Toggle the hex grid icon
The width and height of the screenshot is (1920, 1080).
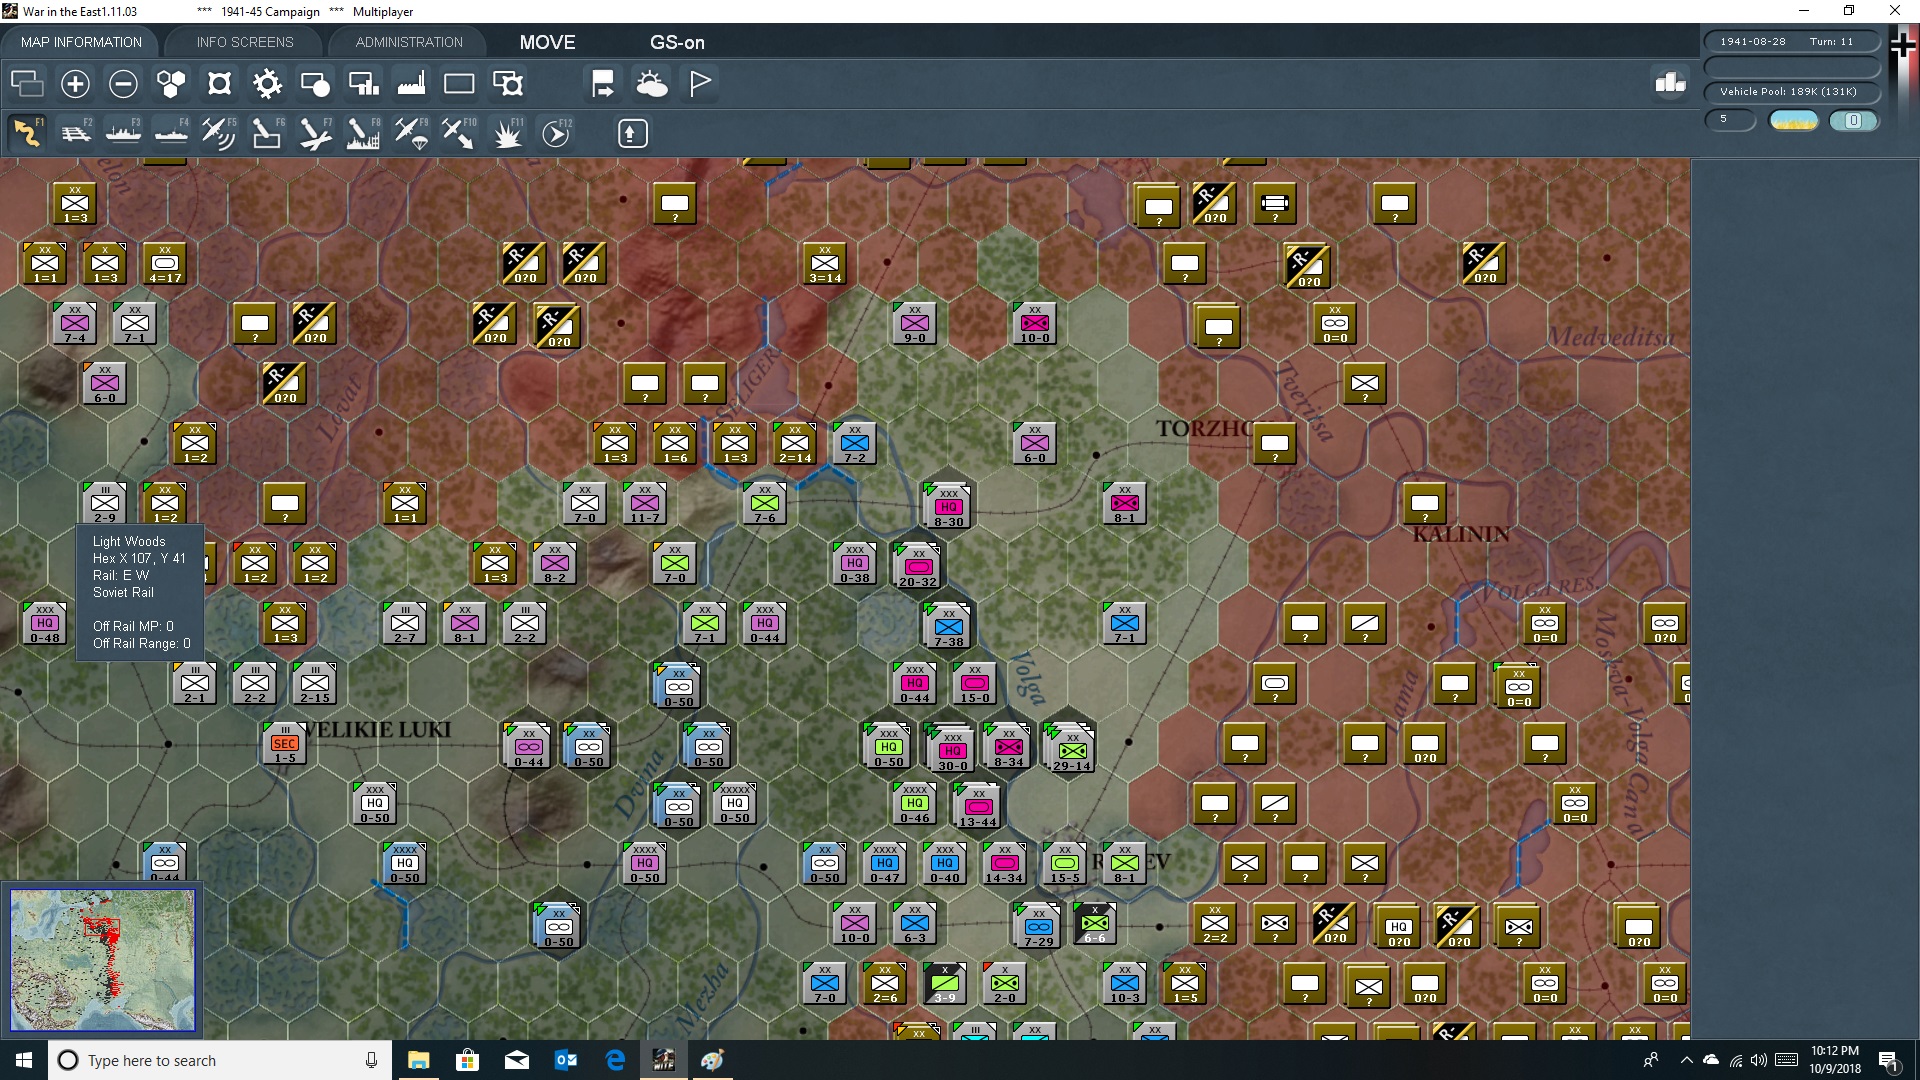(x=171, y=84)
